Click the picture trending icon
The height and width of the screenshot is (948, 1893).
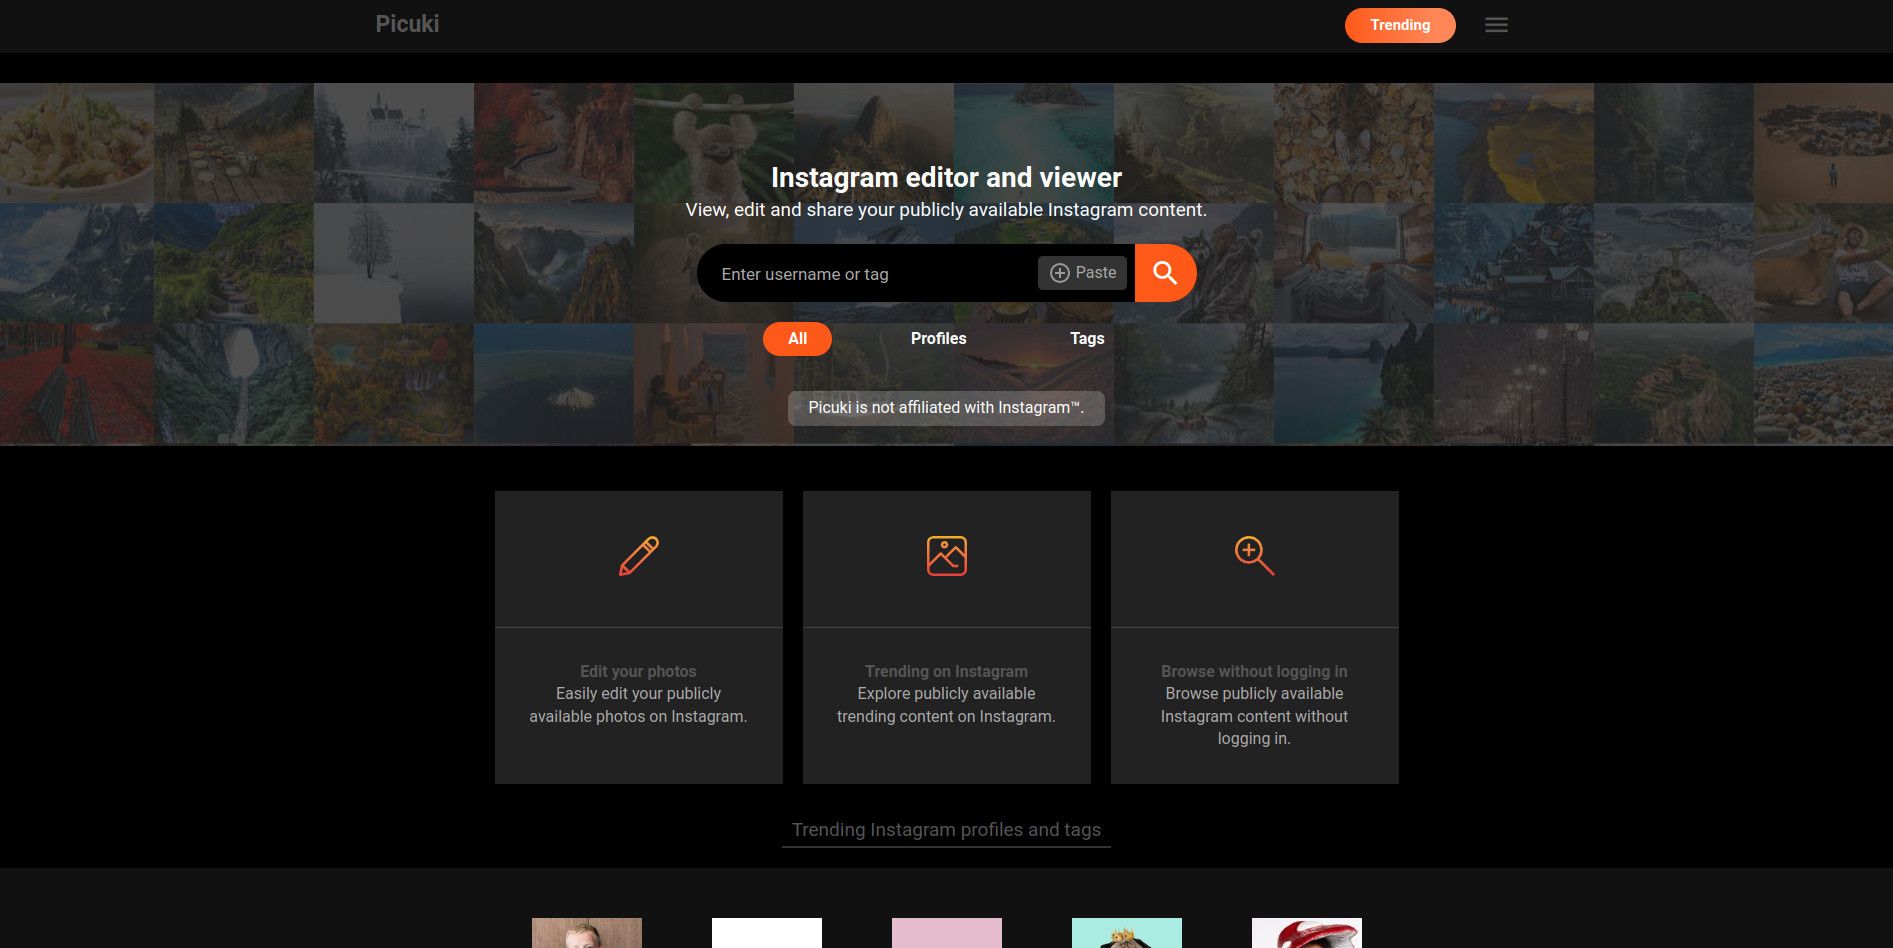[947, 556]
